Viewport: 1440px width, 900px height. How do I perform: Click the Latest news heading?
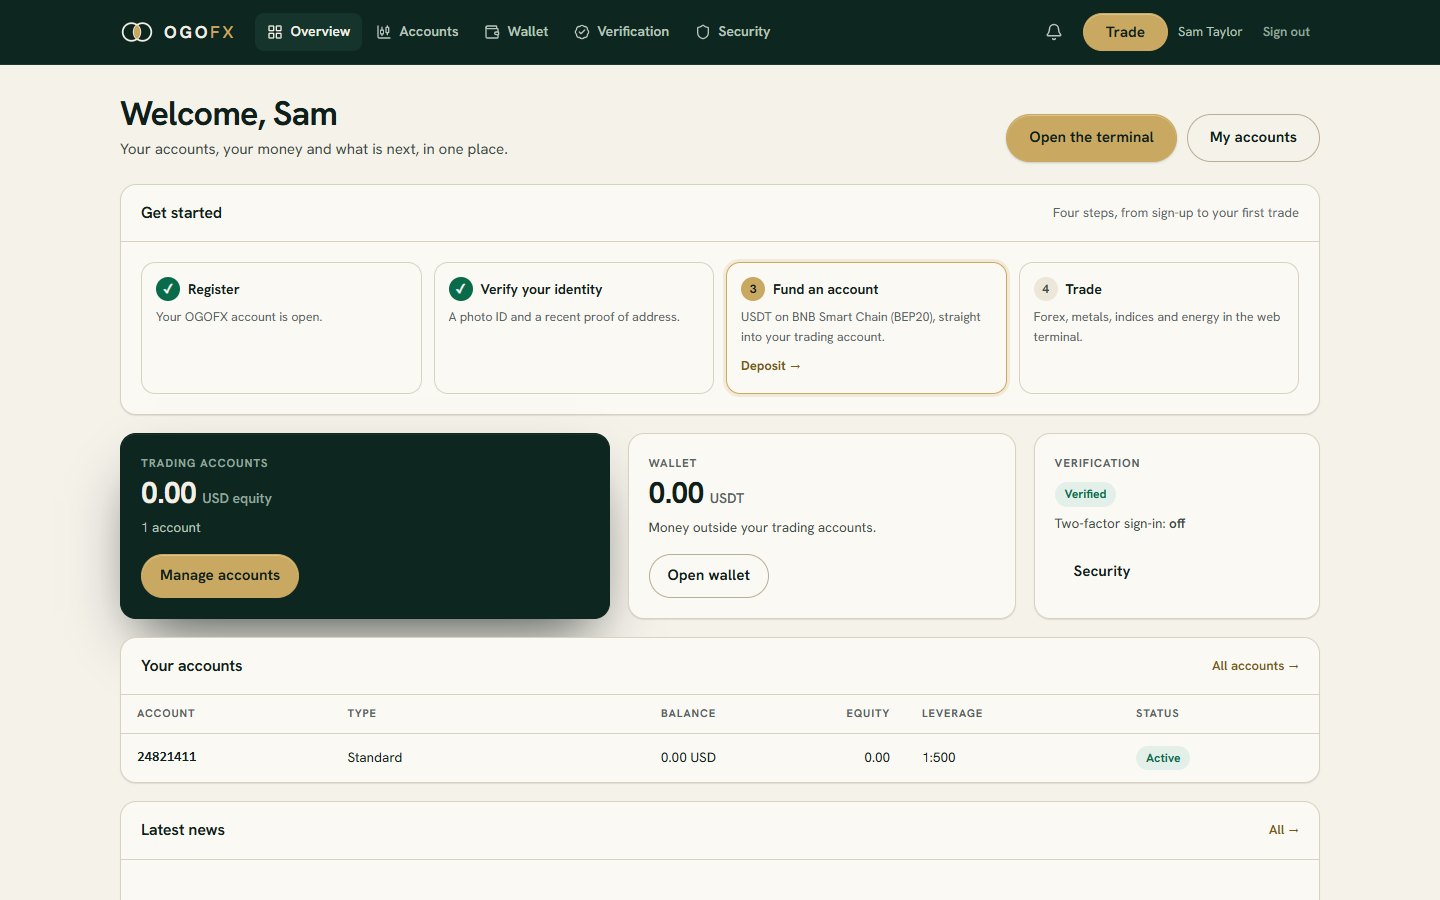pyautogui.click(x=183, y=830)
